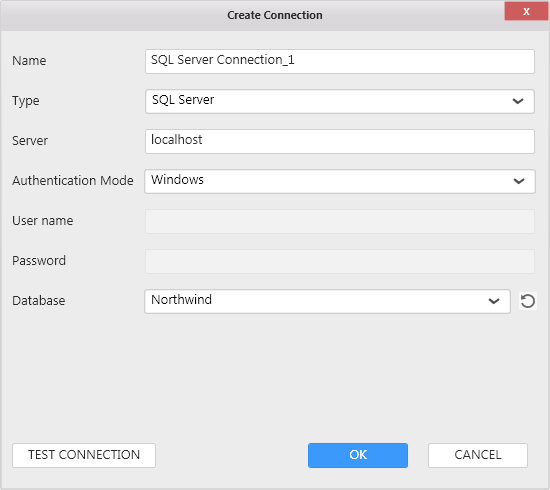Focus the Server field containing localhost

(340, 141)
